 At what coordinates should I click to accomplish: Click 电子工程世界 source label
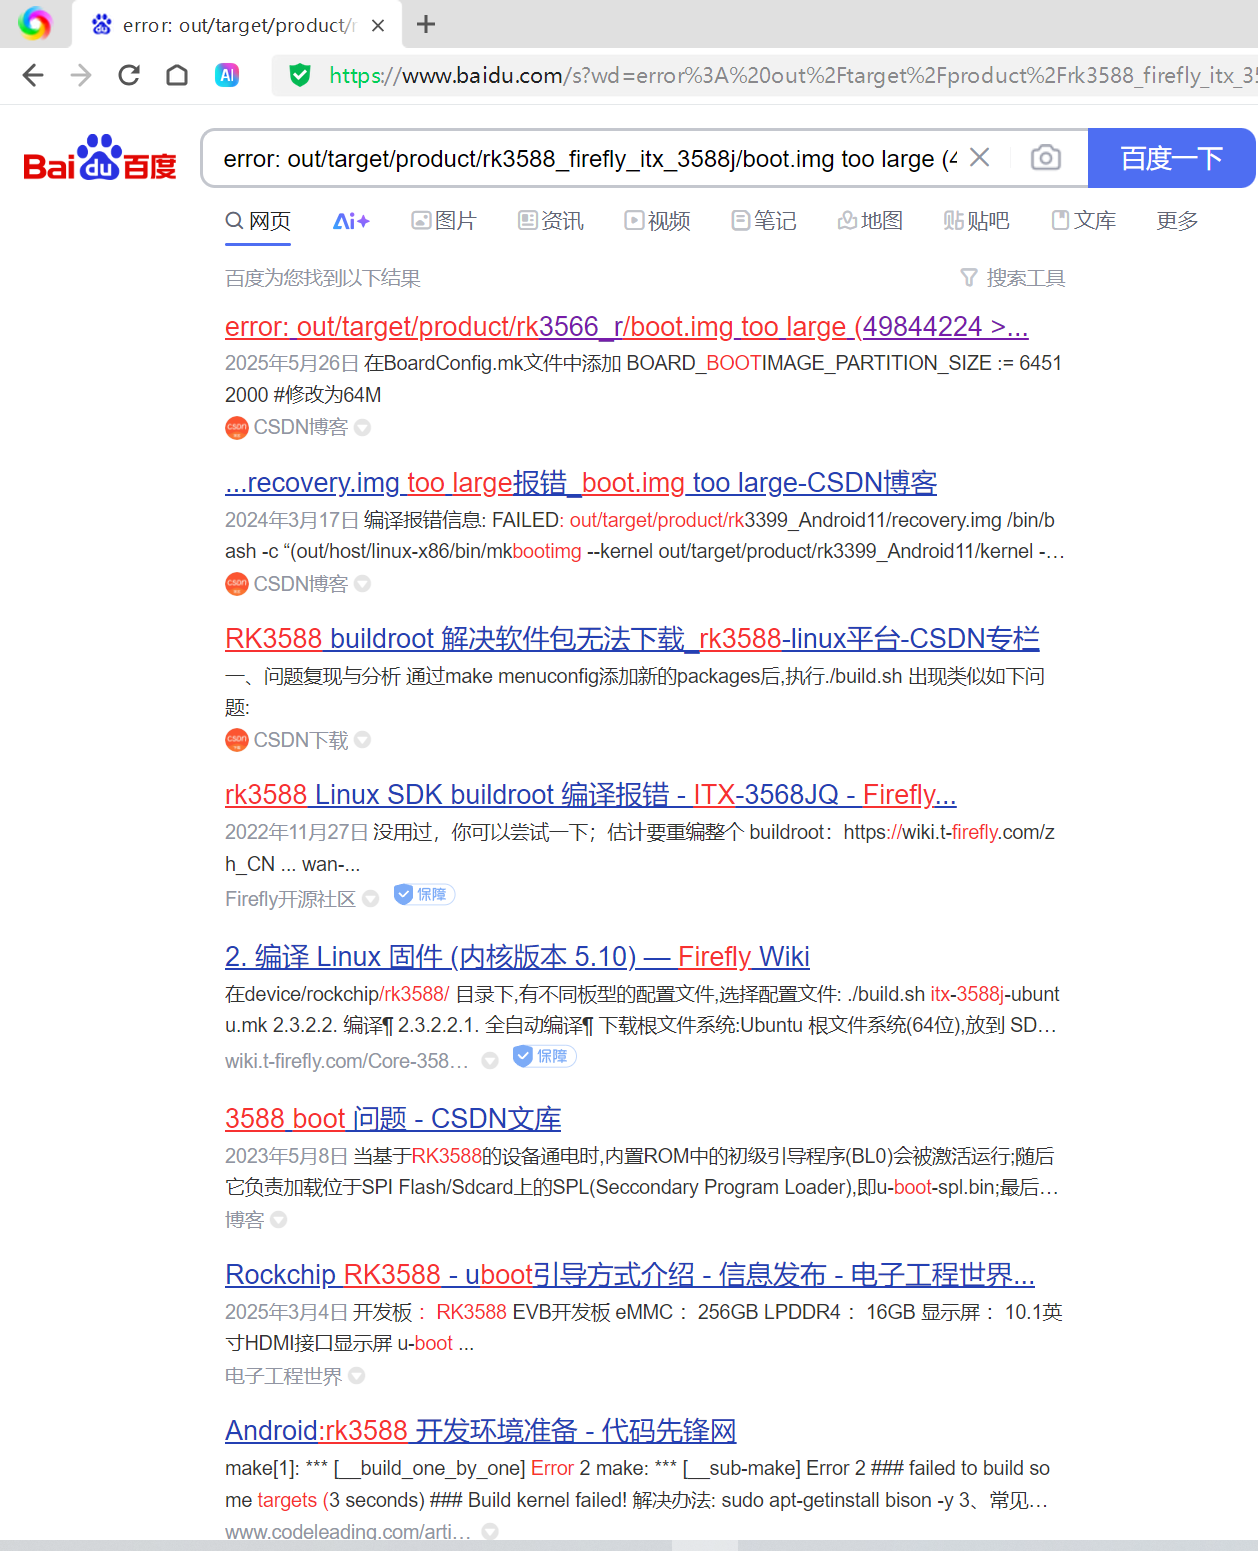click(x=283, y=1376)
